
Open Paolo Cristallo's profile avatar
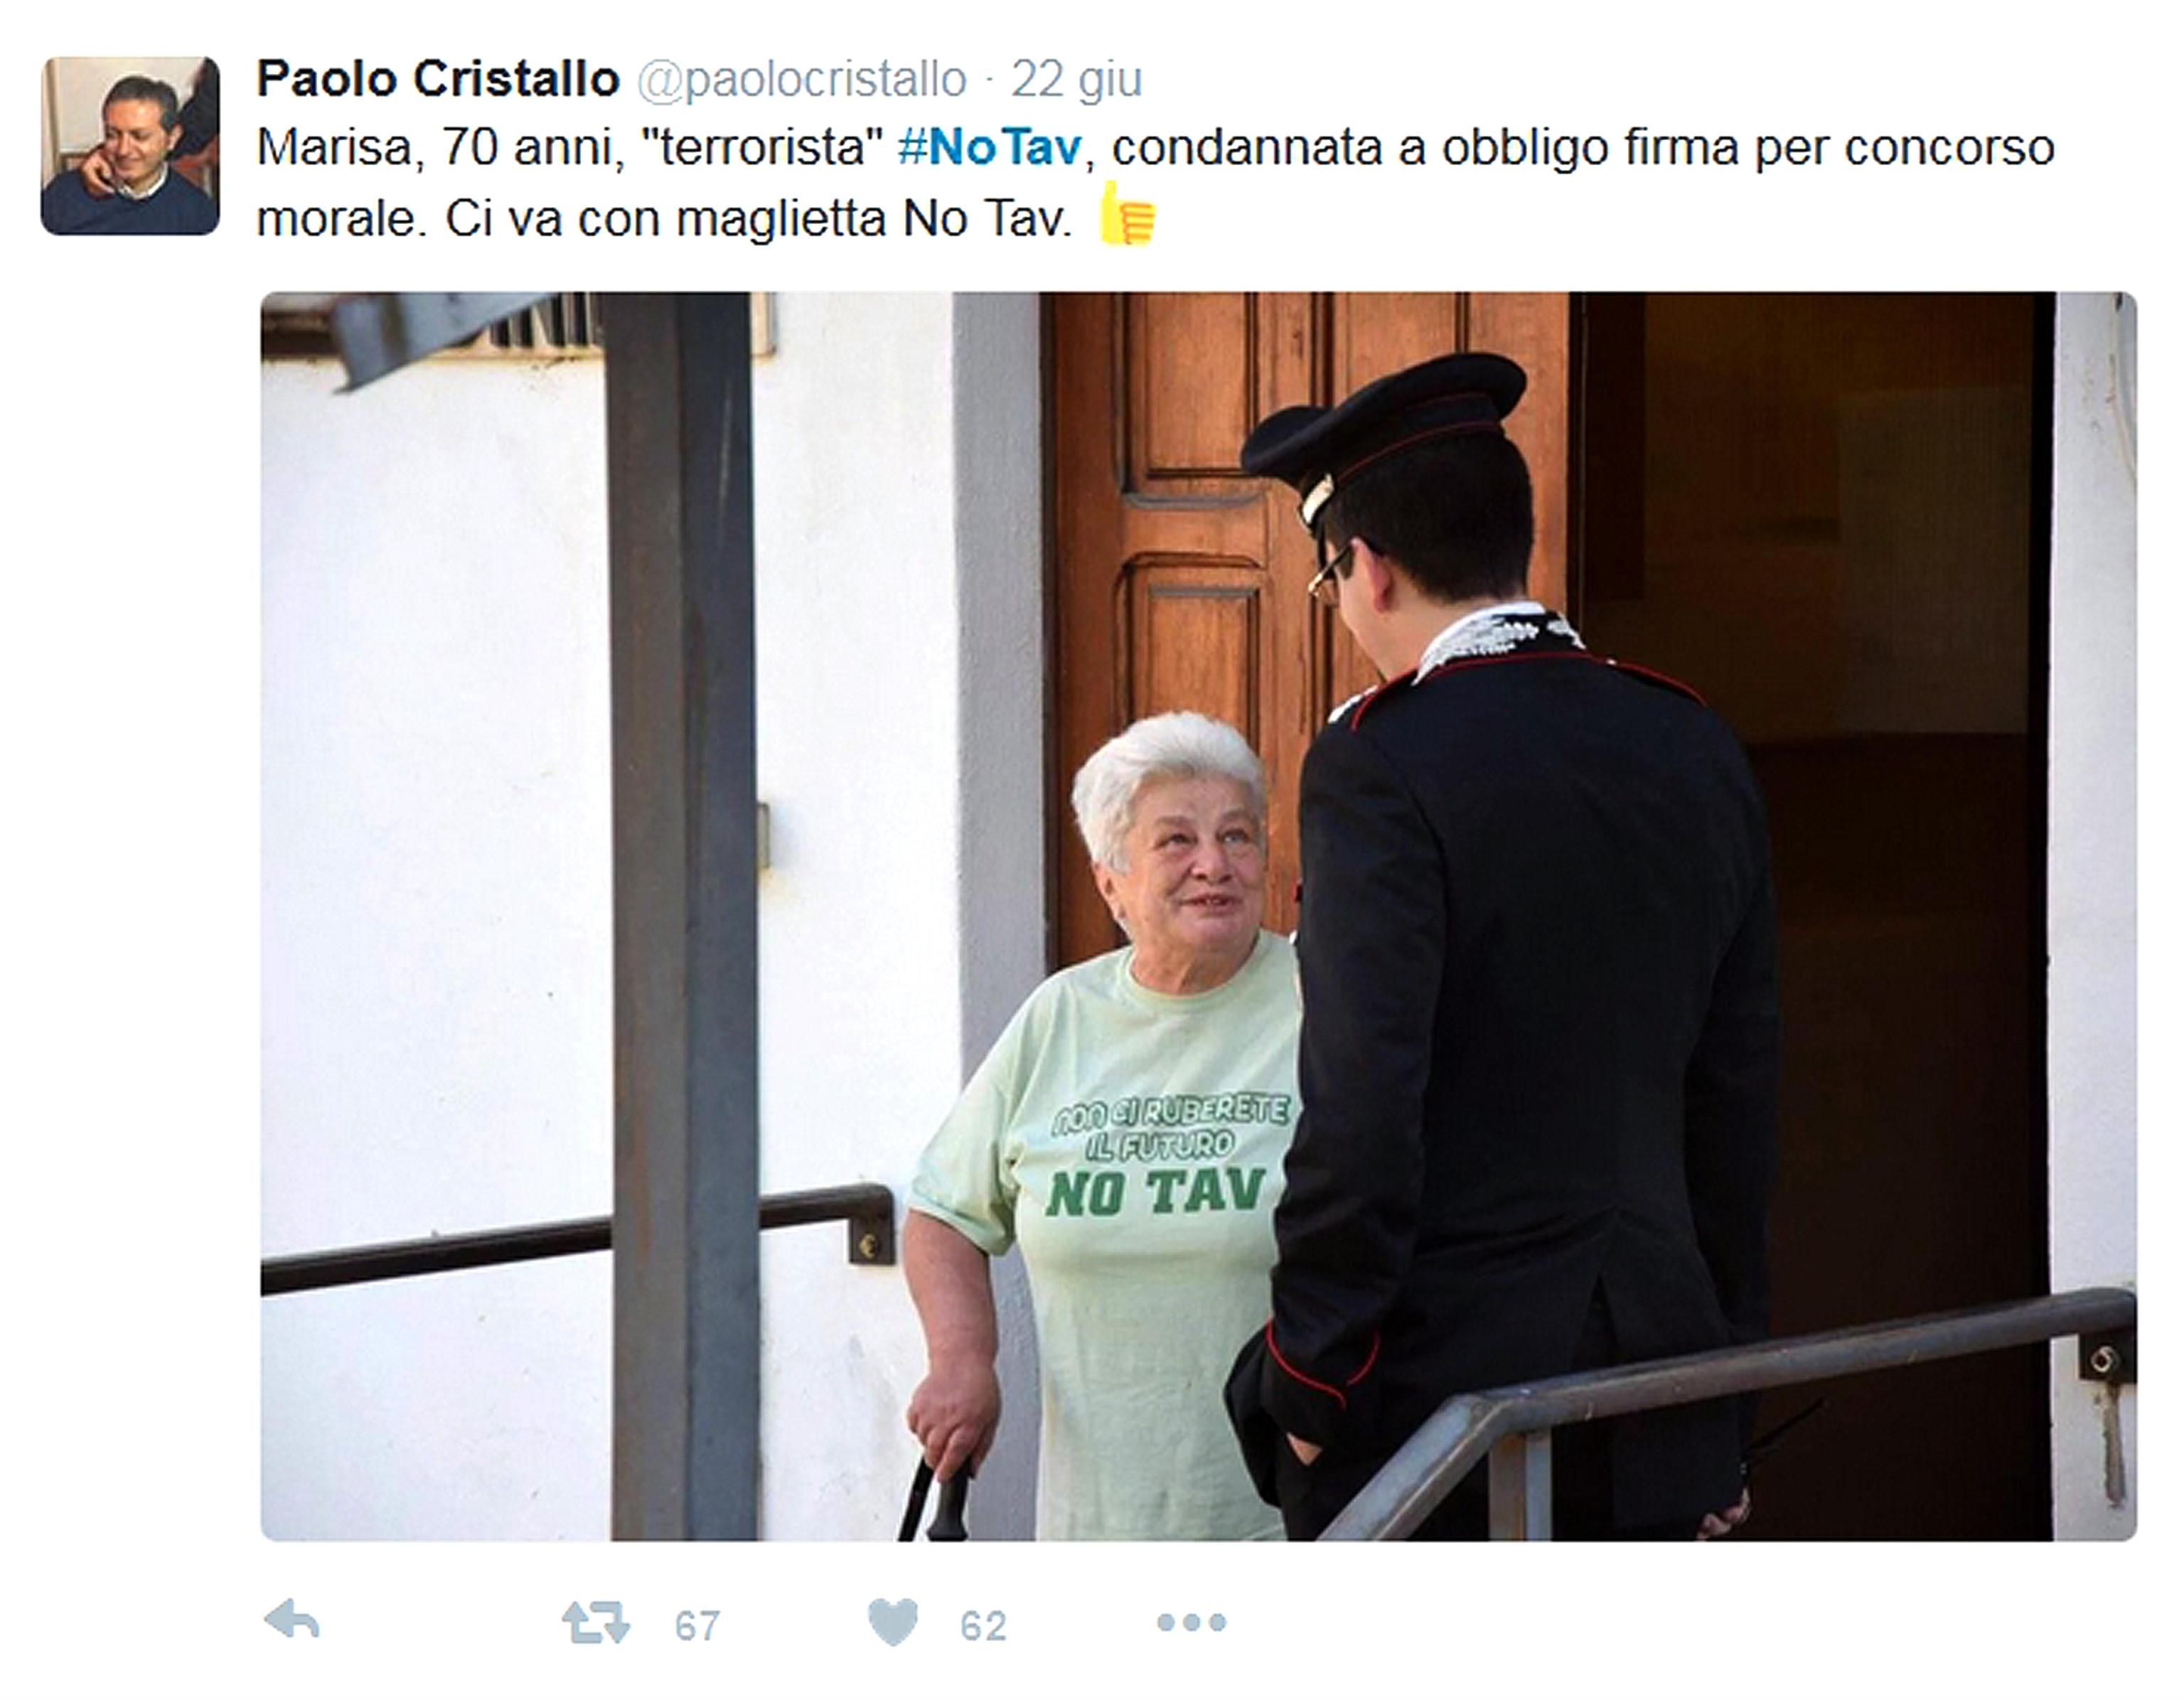click(x=130, y=146)
